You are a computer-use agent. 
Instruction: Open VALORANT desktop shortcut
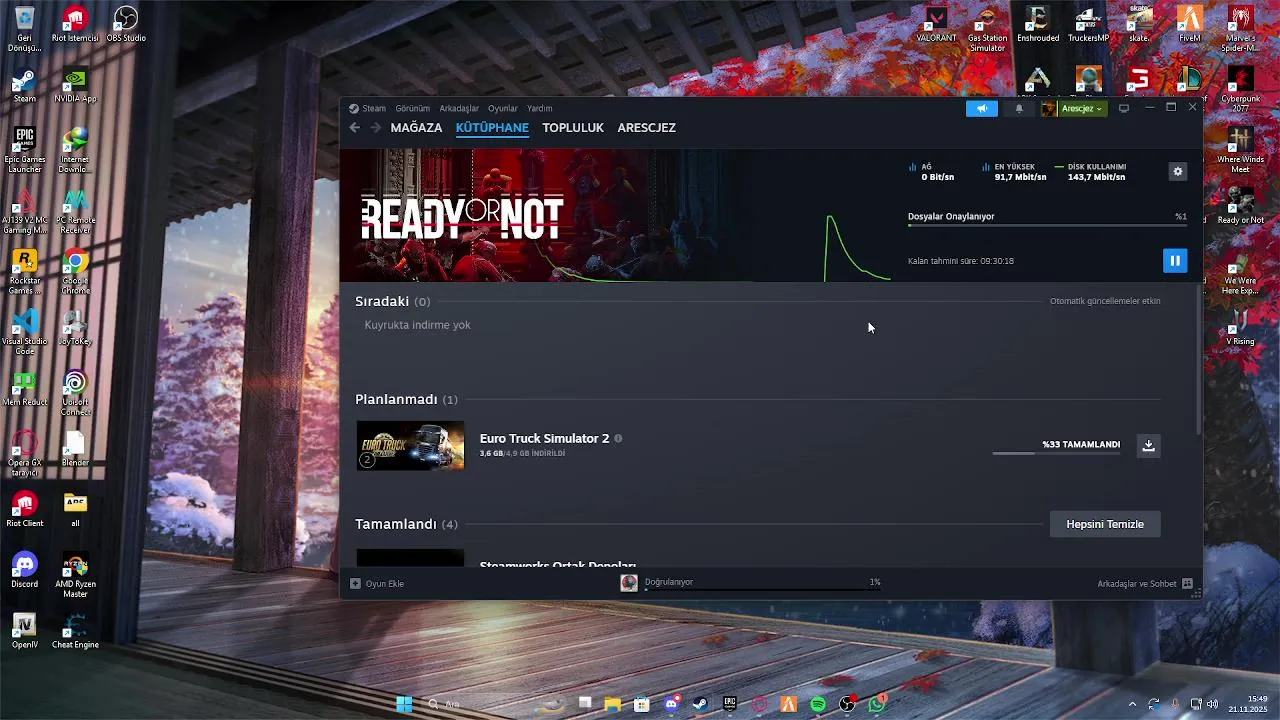pyautogui.click(x=936, y=25)
